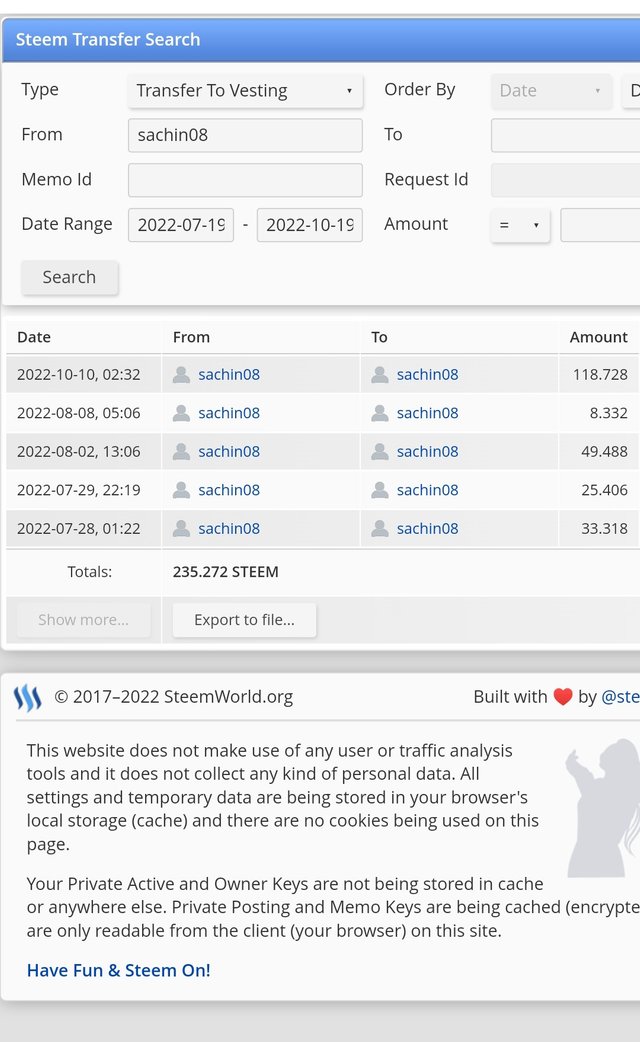Click the Memo Id input field
This screenshot has width=640, height=1042.
point(245,180)
